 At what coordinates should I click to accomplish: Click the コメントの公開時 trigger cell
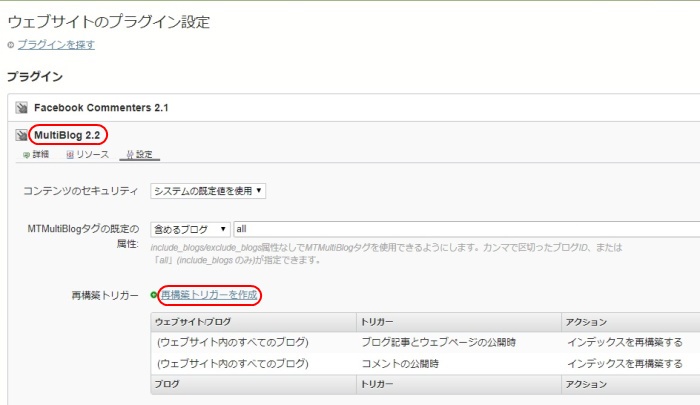400,363
